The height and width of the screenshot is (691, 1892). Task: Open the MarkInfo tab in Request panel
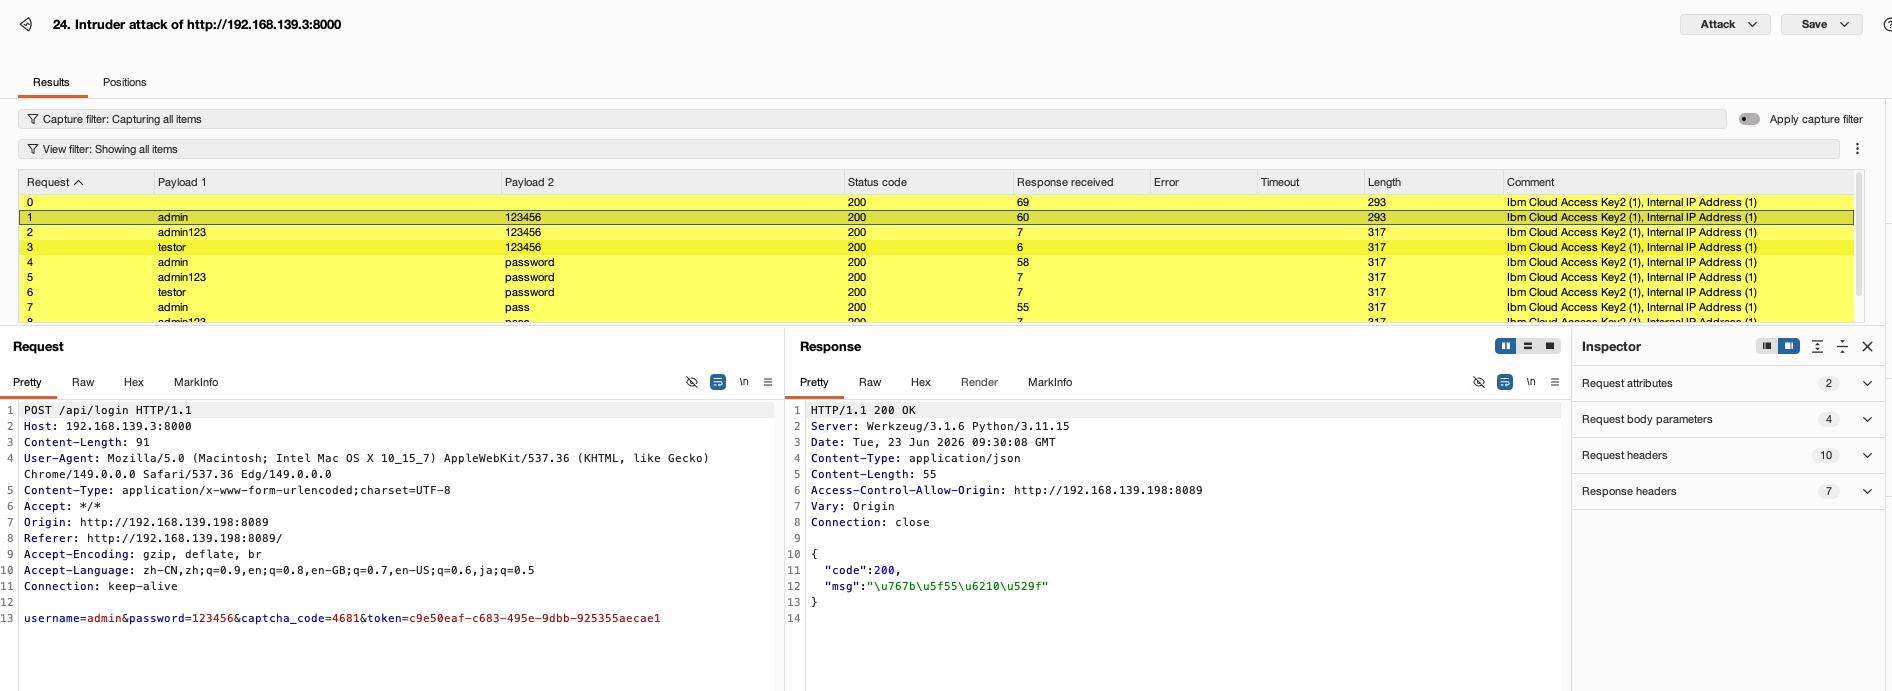196,382
